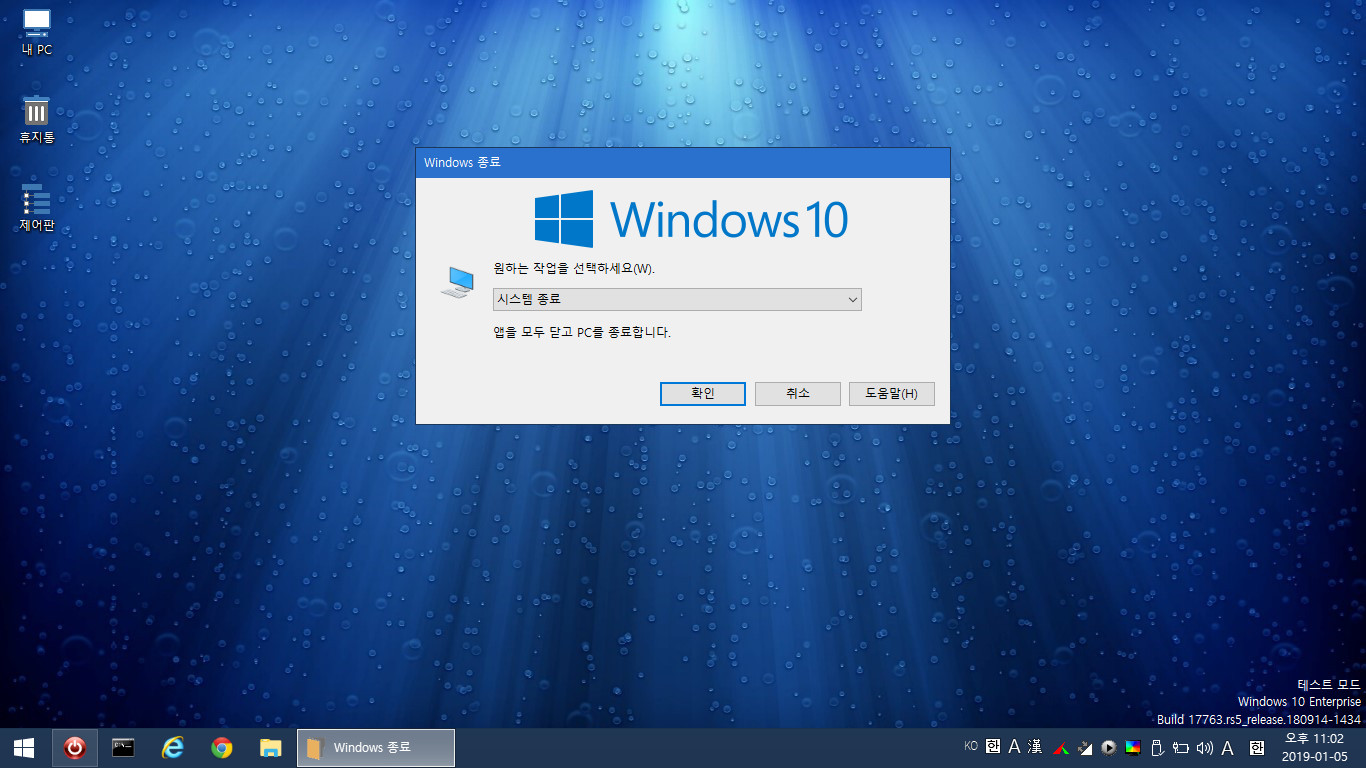Click the 확인 button

[703, 394]
